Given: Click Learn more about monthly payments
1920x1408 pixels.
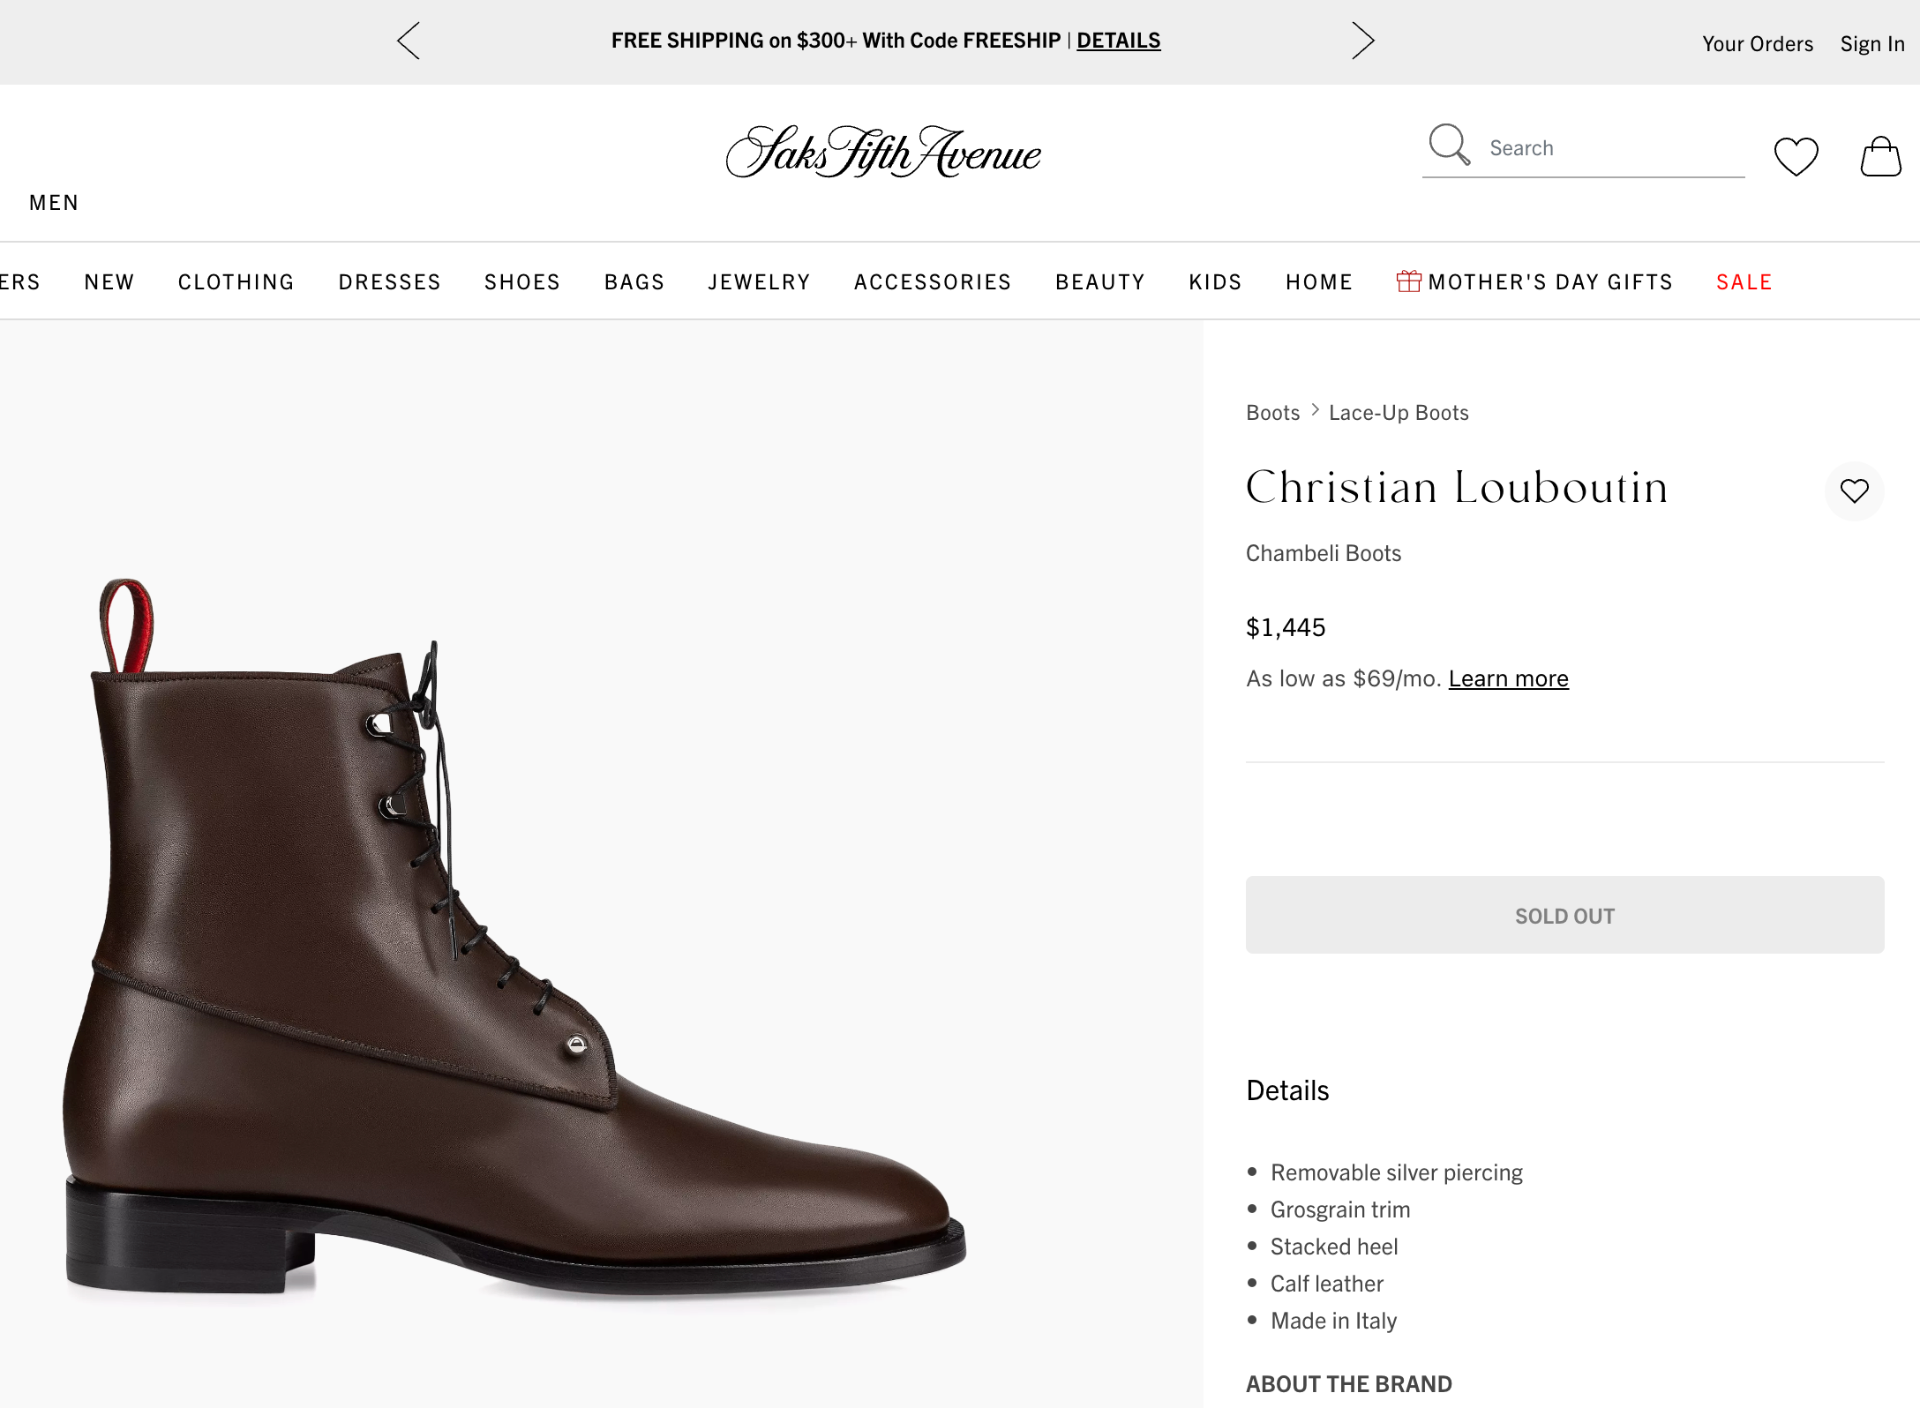Looking at the screenshot, I should (1507, 678).
